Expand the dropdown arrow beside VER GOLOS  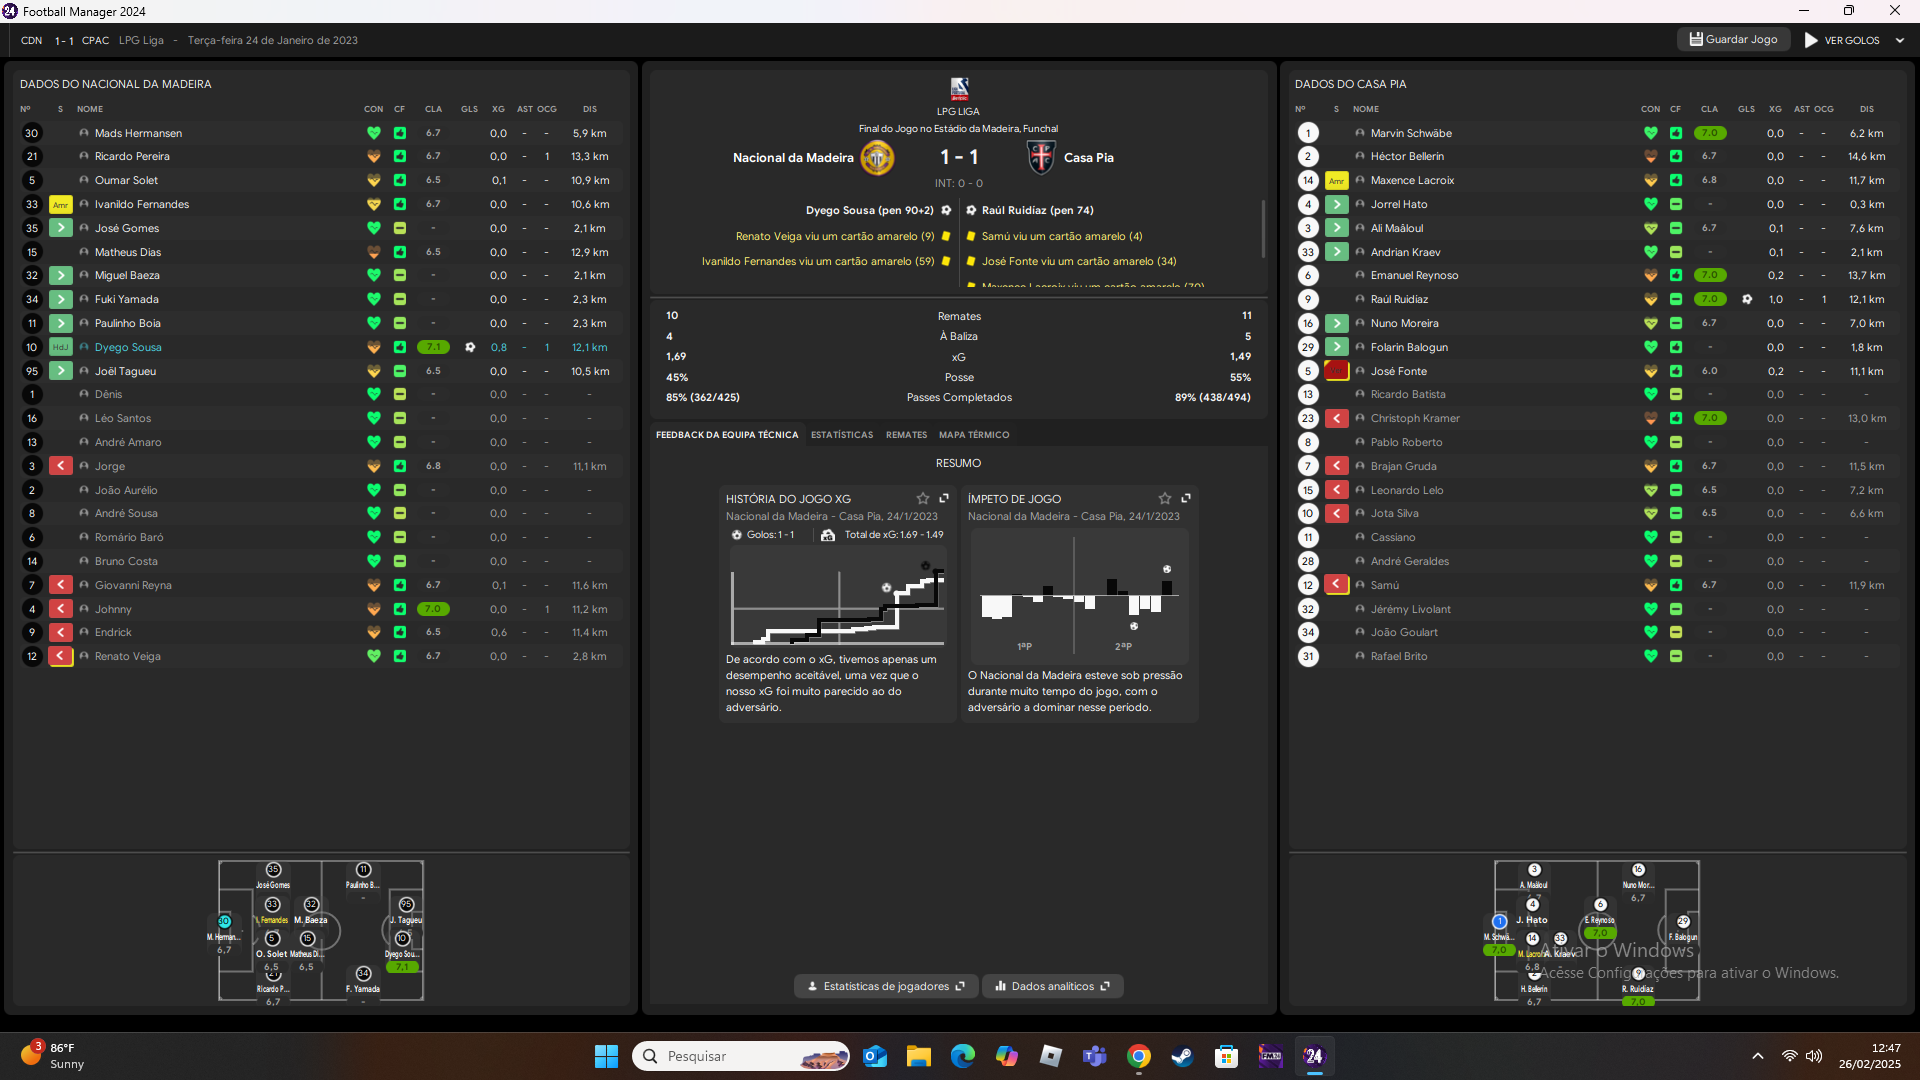(x=1900, y=40)
